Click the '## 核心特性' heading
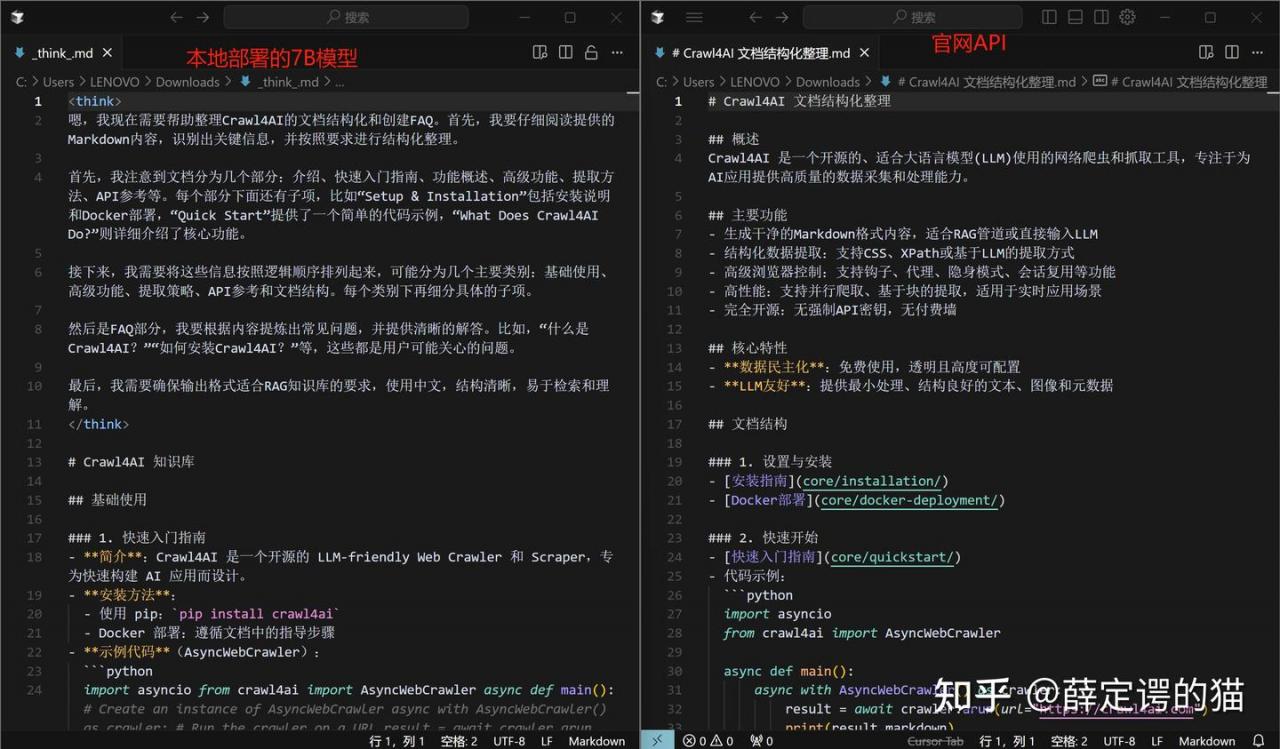This screenshot has width=1280, height=749. point(747,348)
